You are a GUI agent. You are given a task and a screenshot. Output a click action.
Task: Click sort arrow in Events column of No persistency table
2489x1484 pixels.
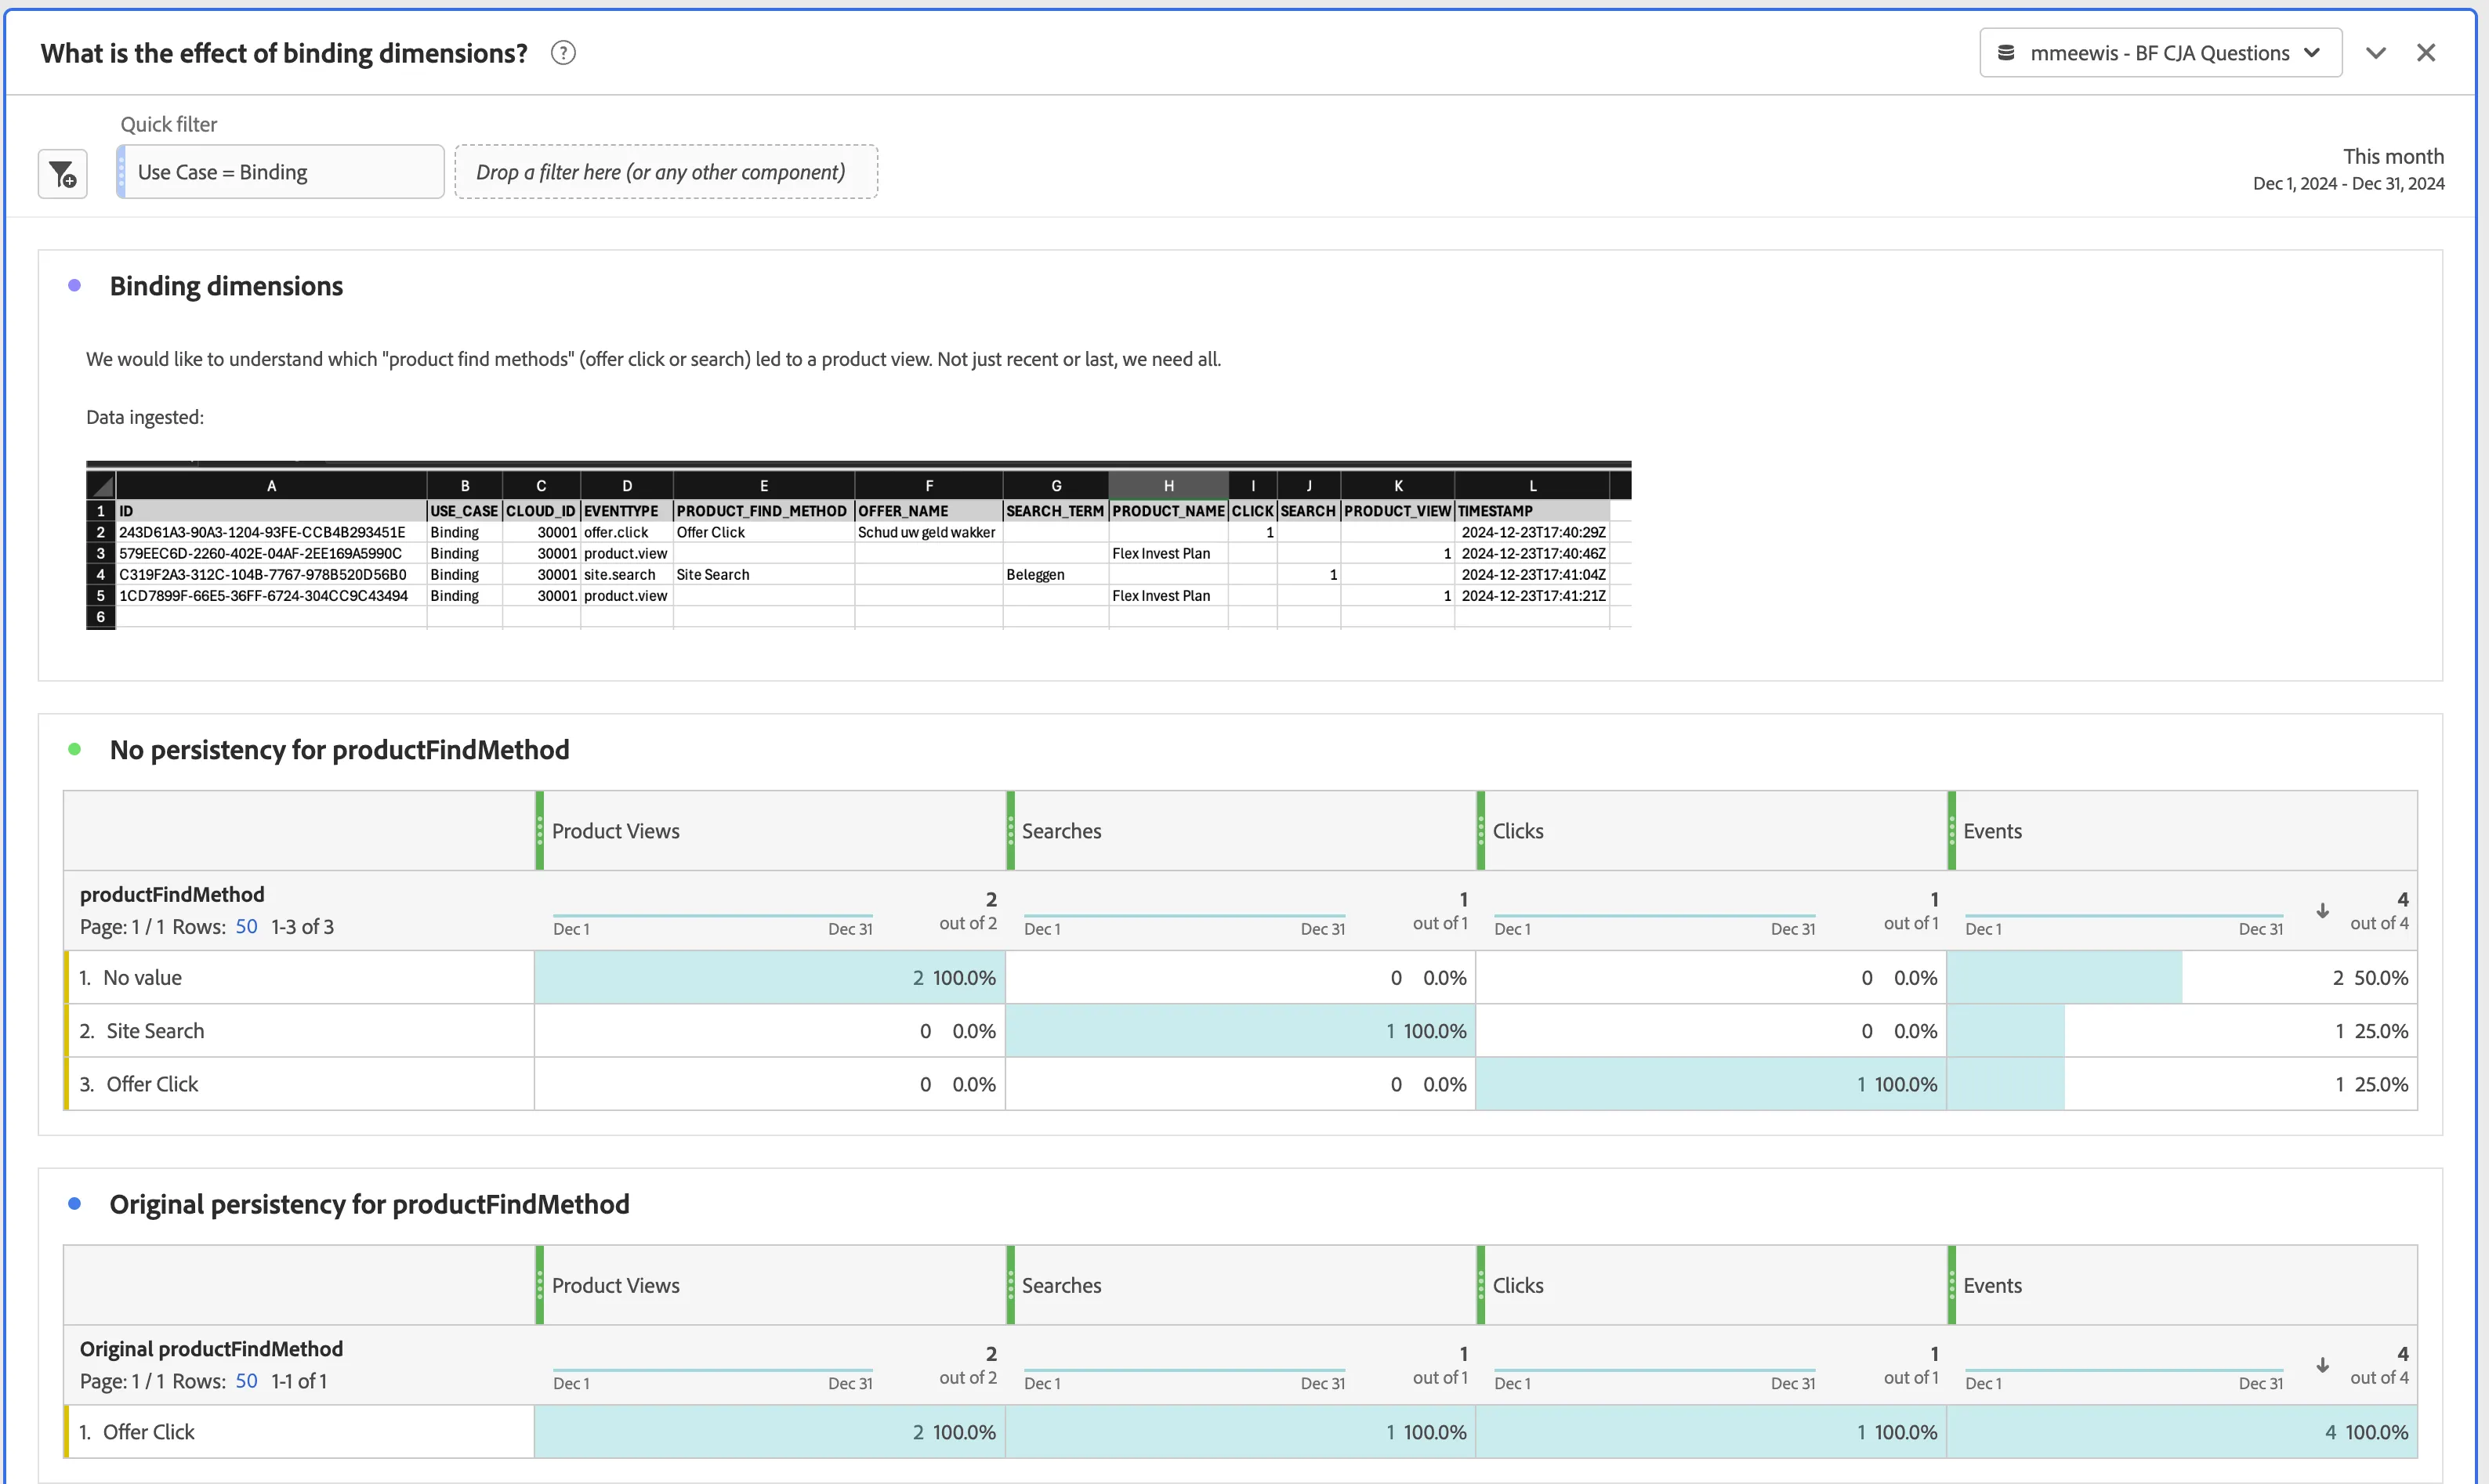click(x=2323, y=911)
